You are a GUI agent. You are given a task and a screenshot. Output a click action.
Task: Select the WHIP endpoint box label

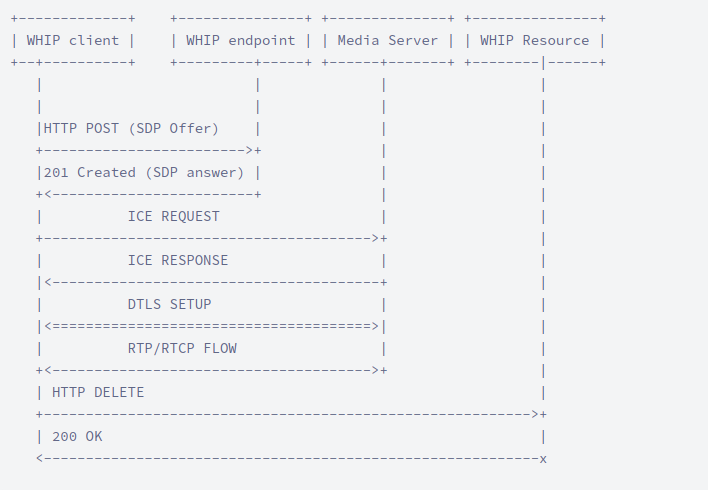point(240,41)
